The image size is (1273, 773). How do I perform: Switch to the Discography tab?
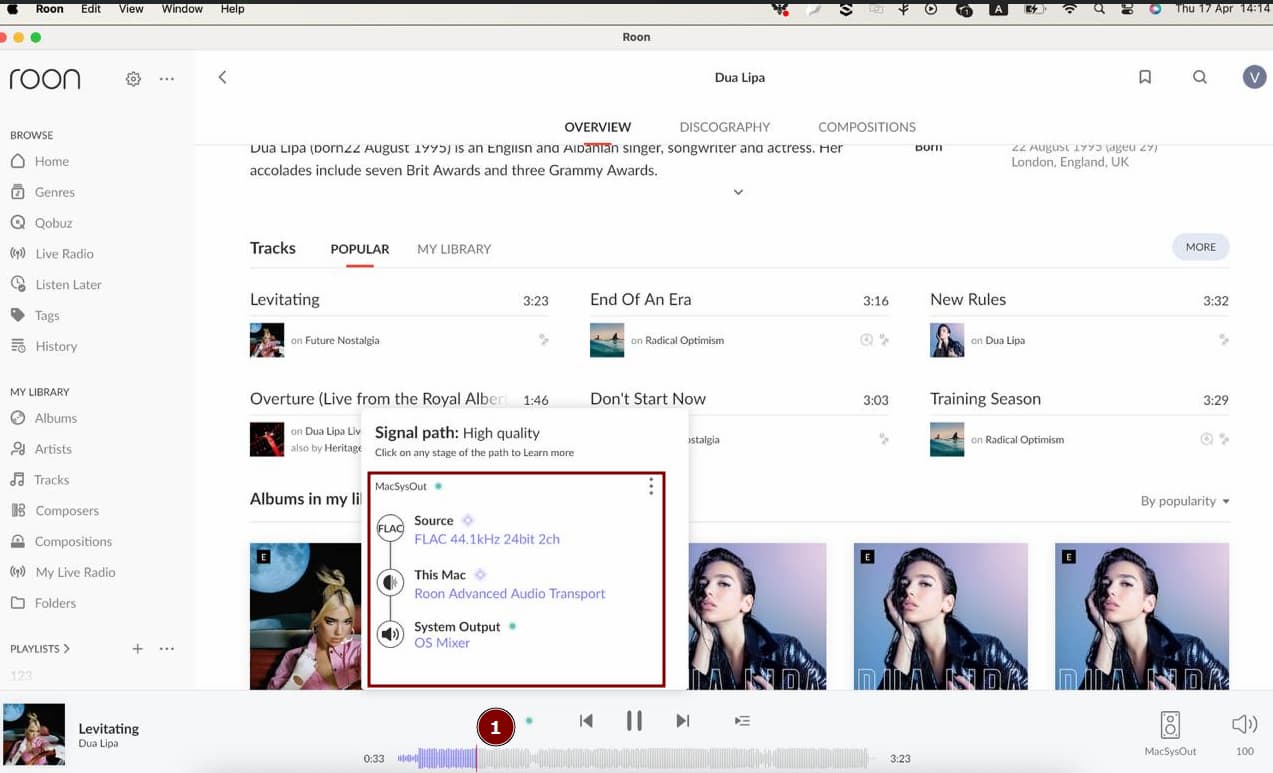[x=725, y=127]
